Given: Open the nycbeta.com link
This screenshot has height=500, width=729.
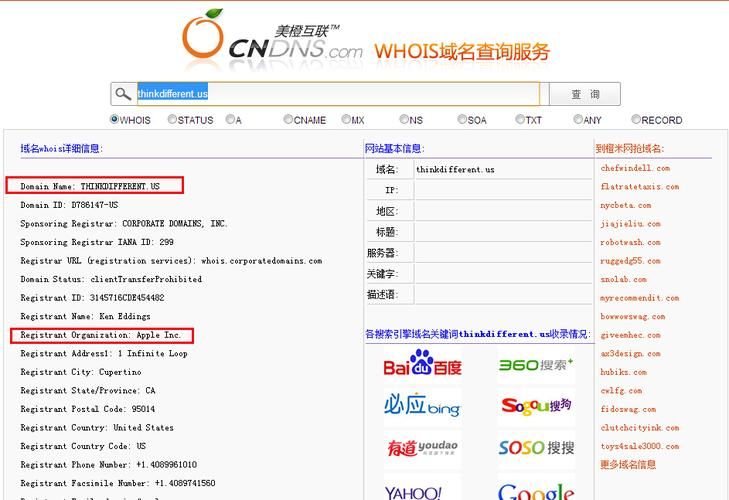Looking at the screenshot, I should pyautogui.click(x=626, y=205).
